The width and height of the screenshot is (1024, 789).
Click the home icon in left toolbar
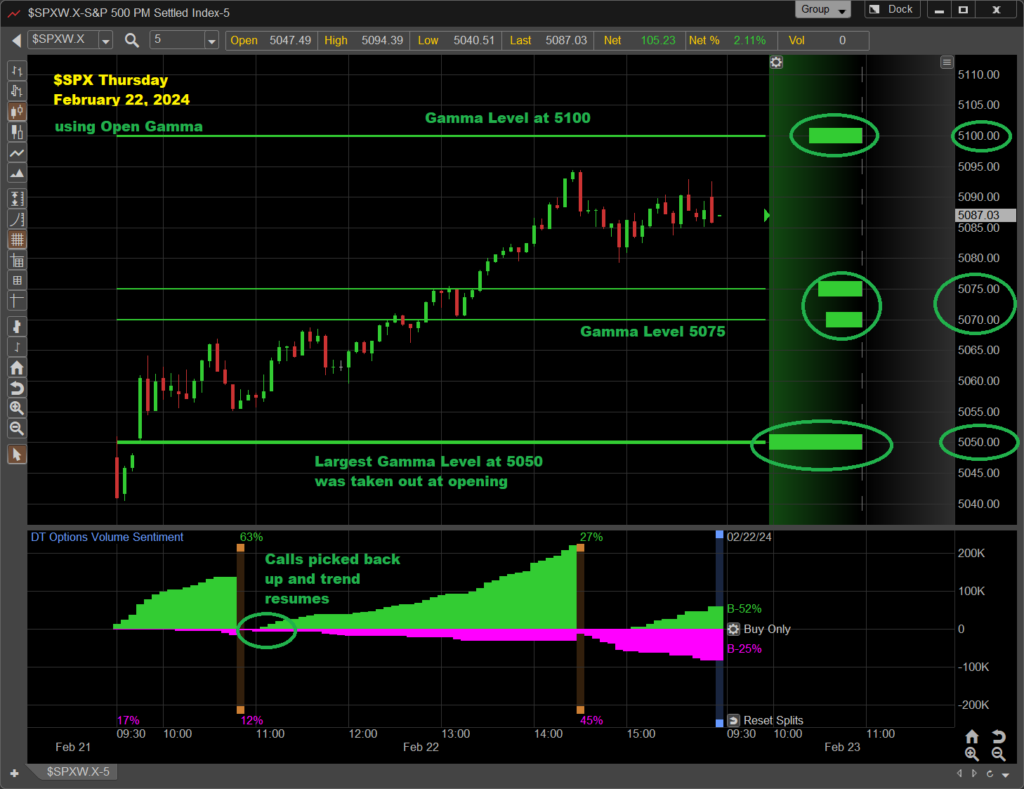[16, 368]
